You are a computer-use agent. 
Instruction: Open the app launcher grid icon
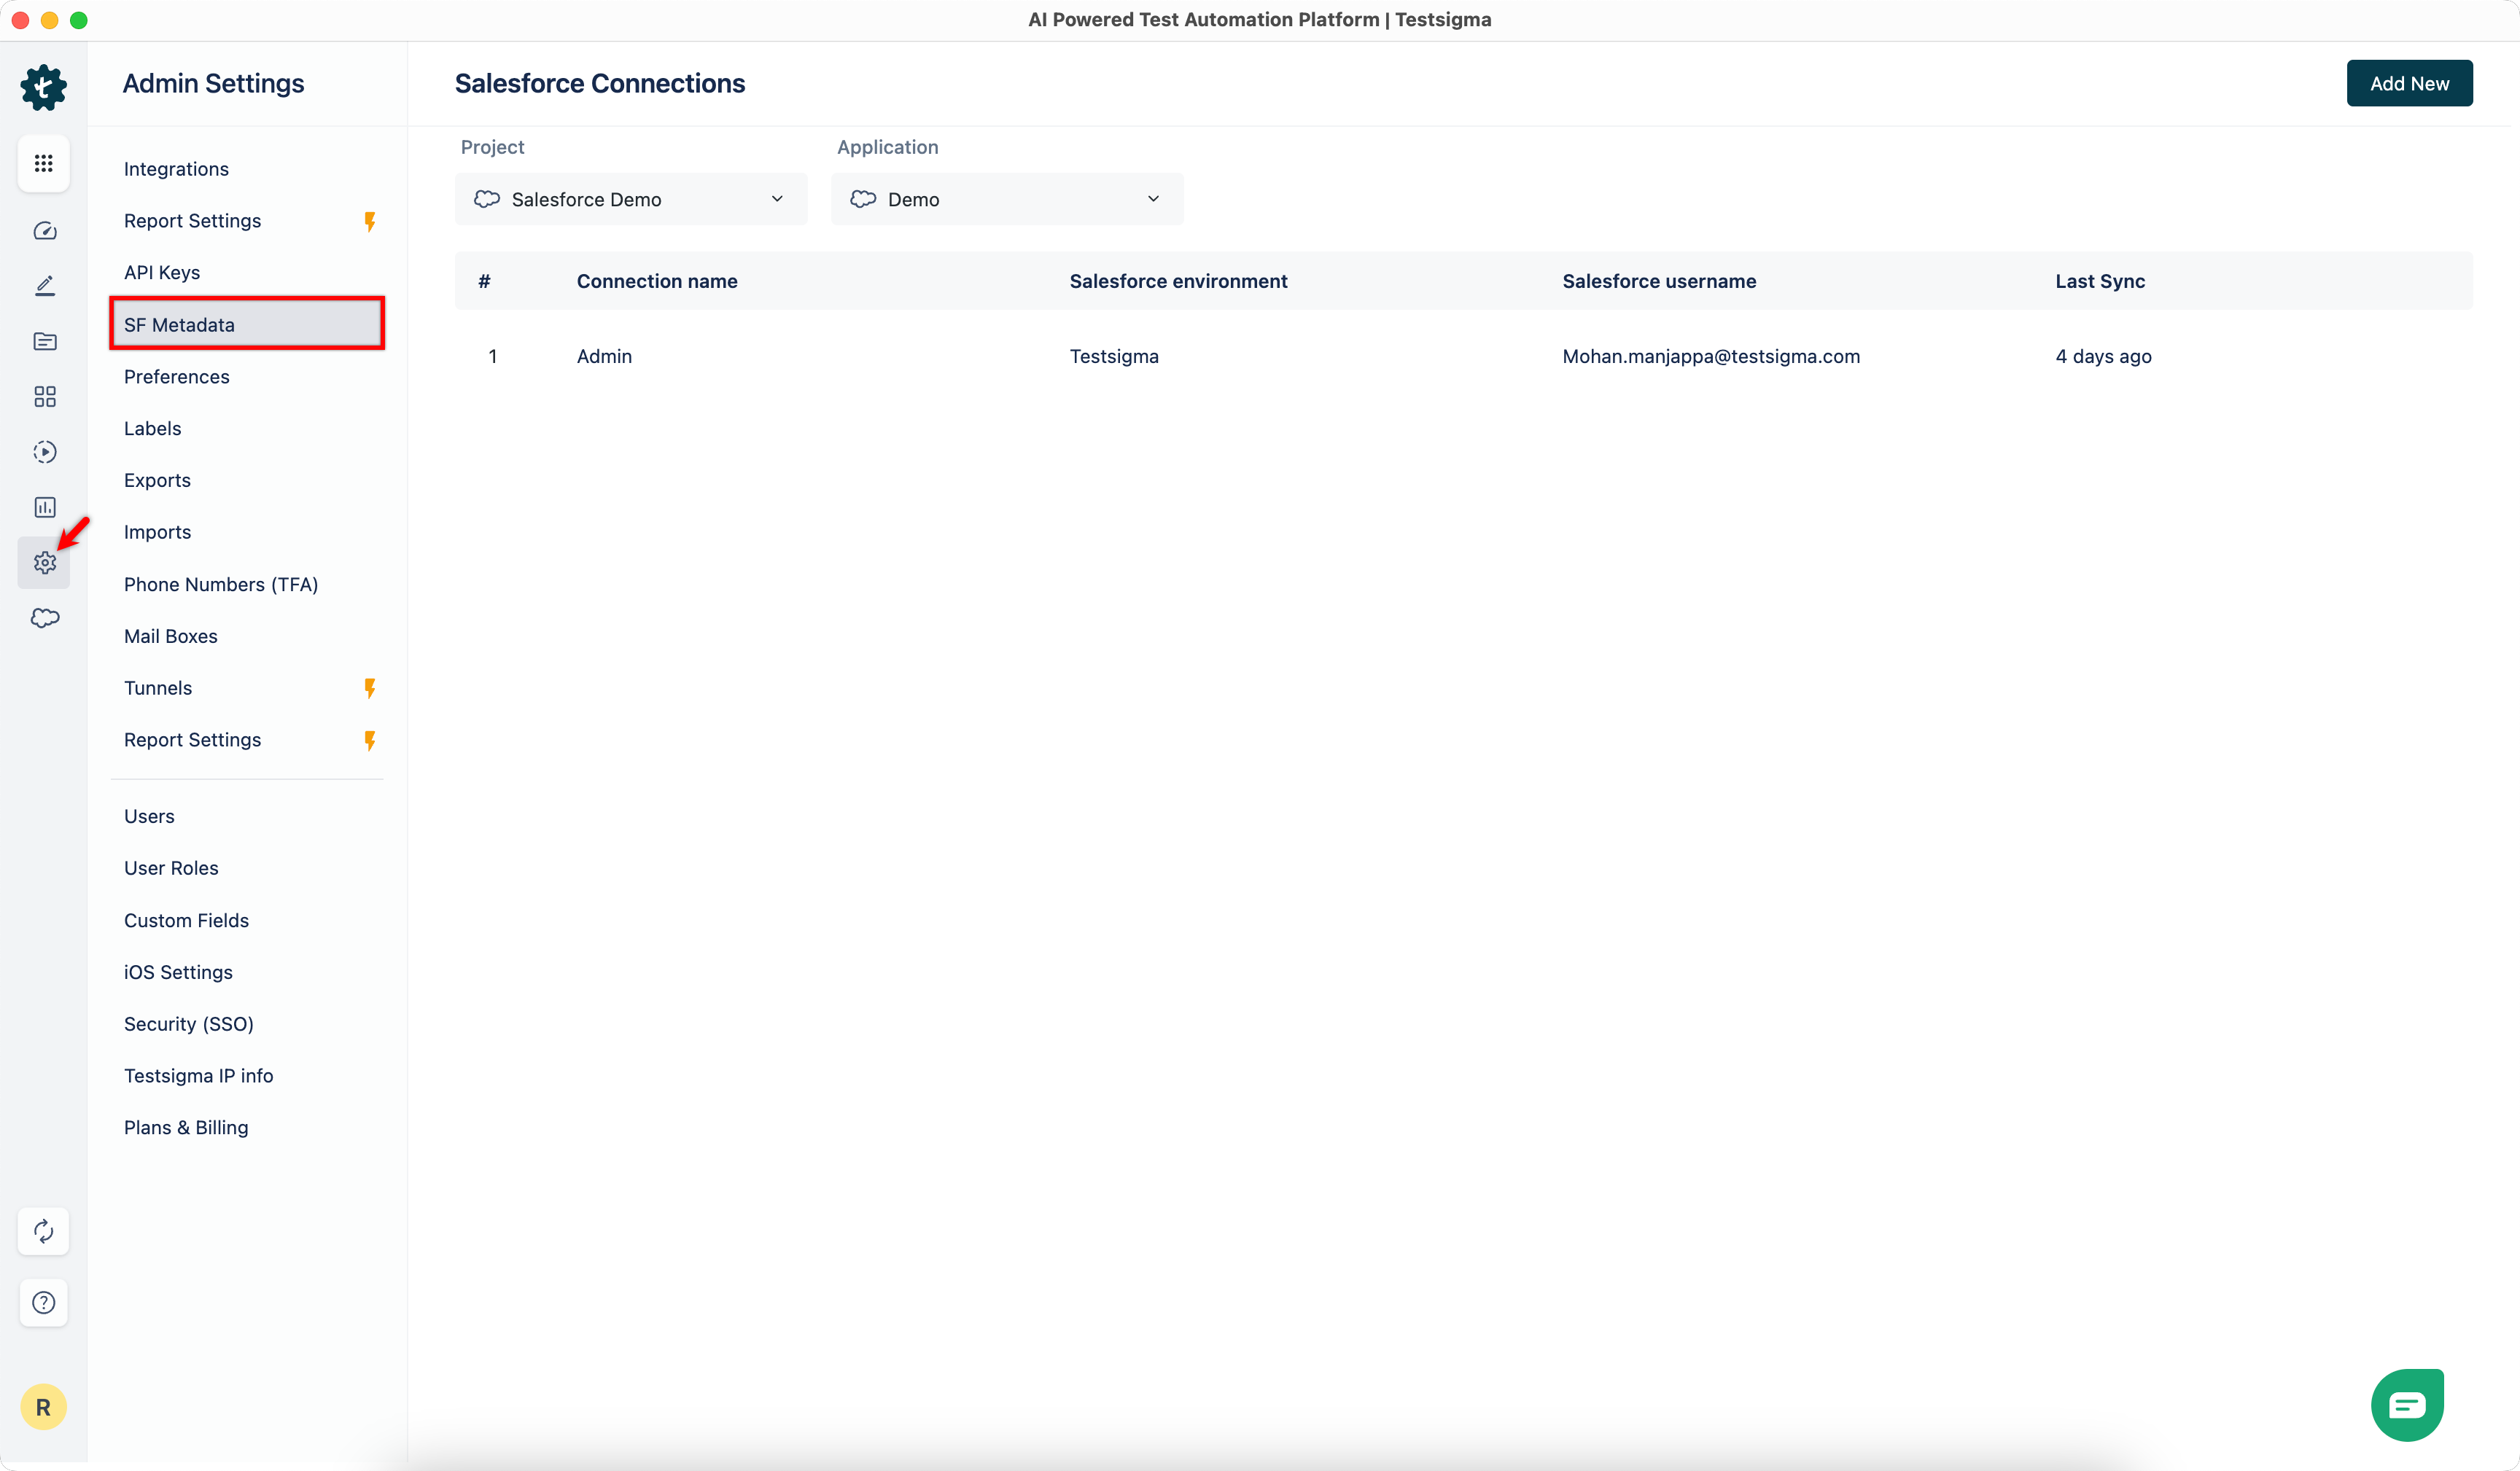pyautogui.click(x=43, y=163)
